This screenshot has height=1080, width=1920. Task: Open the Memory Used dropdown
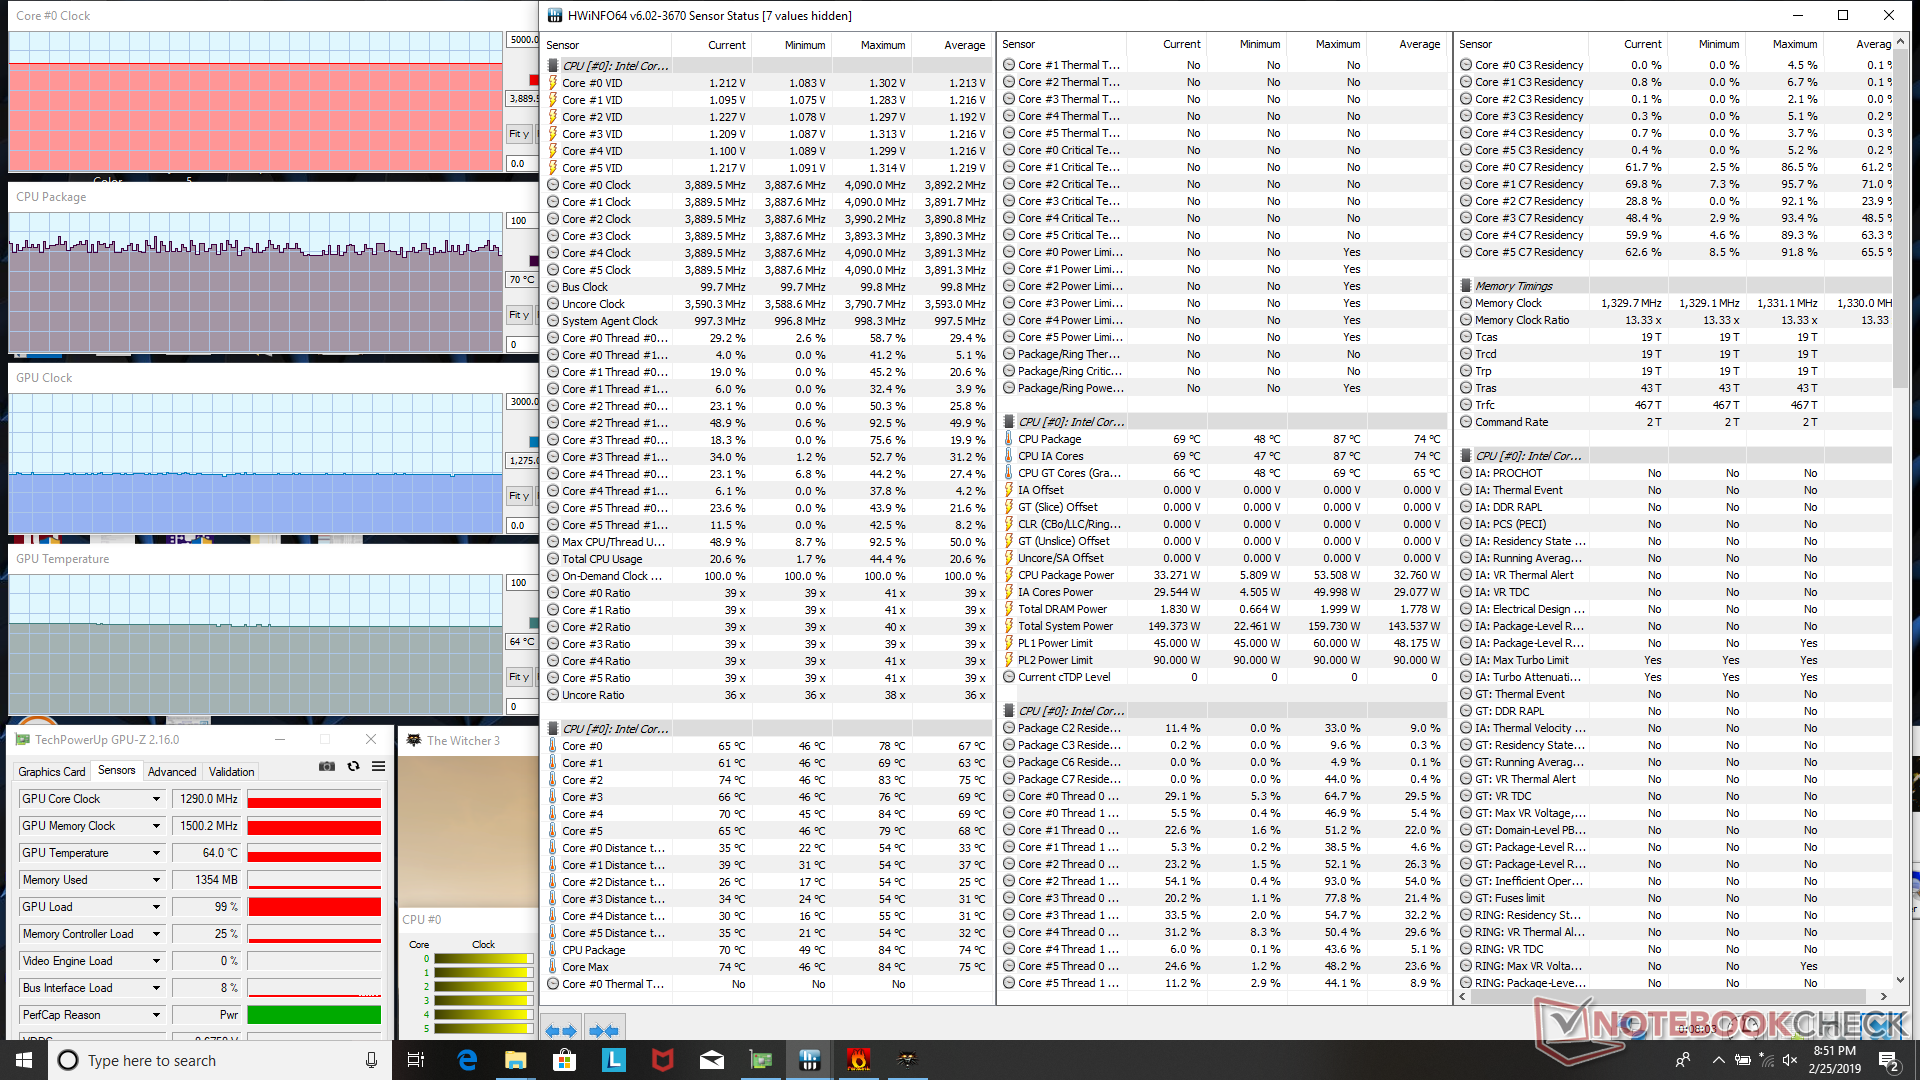[156, 880]
